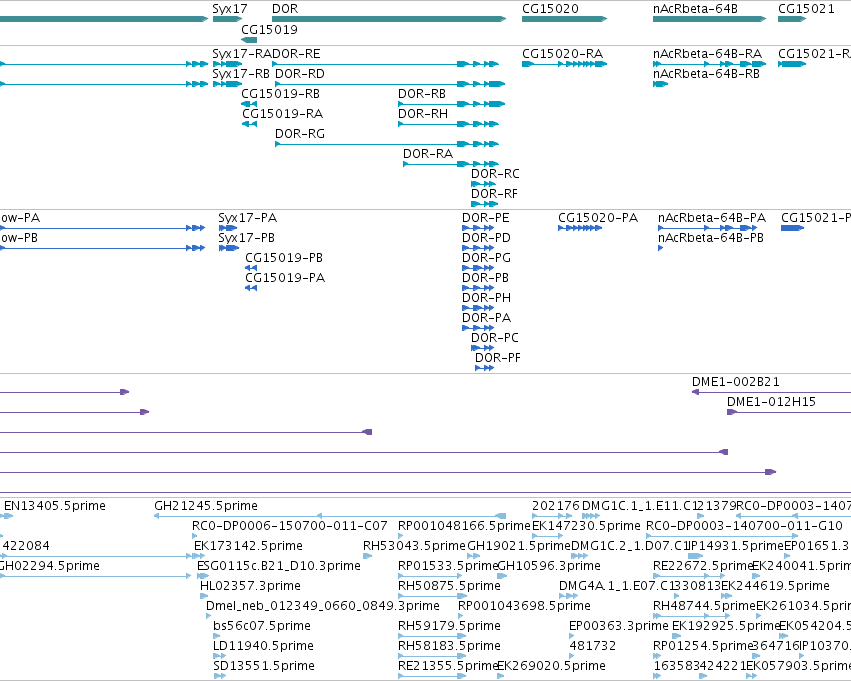
Task: Select the DOR-PE protein label
Action: 486,218
